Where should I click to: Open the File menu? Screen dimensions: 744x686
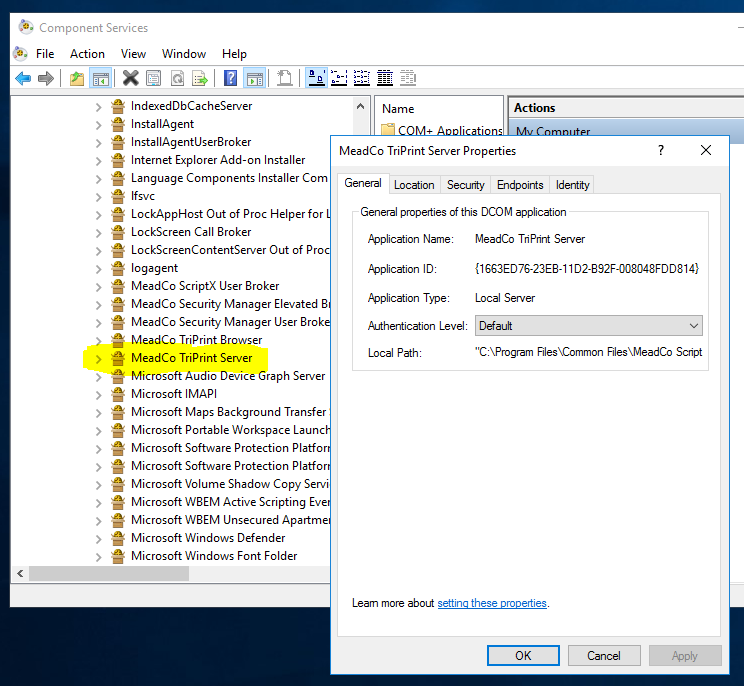click(x=45, y=54)
